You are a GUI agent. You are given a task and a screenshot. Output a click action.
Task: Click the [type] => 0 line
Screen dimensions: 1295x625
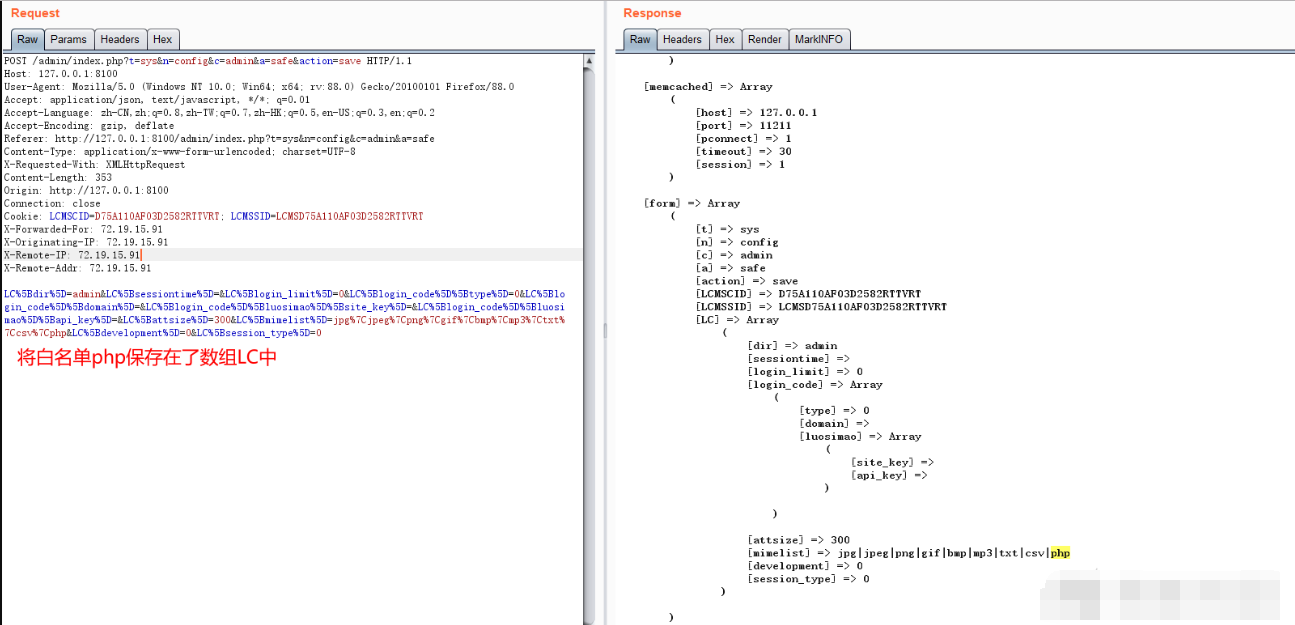(834, 412)
